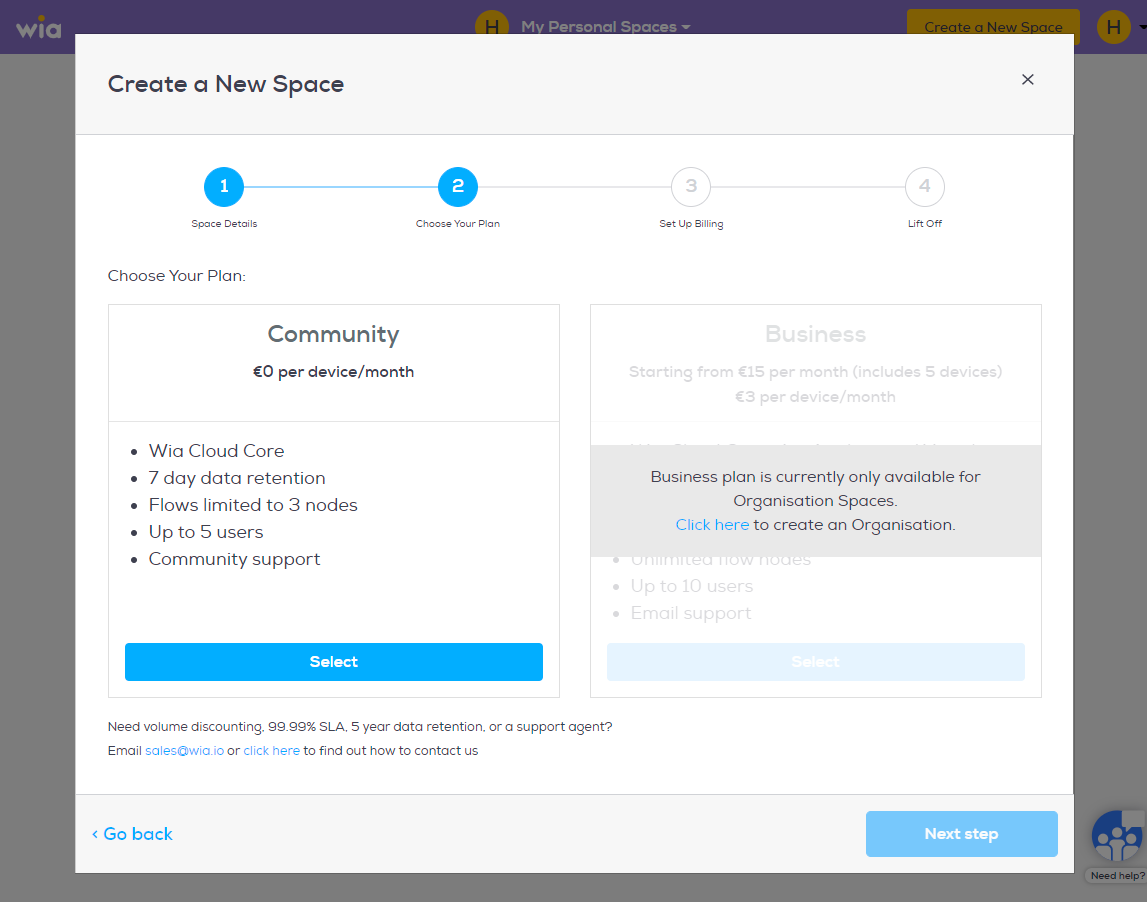
Task: Click here to create an Organisation
Action: pyautogui.click(x=712, y=525)
